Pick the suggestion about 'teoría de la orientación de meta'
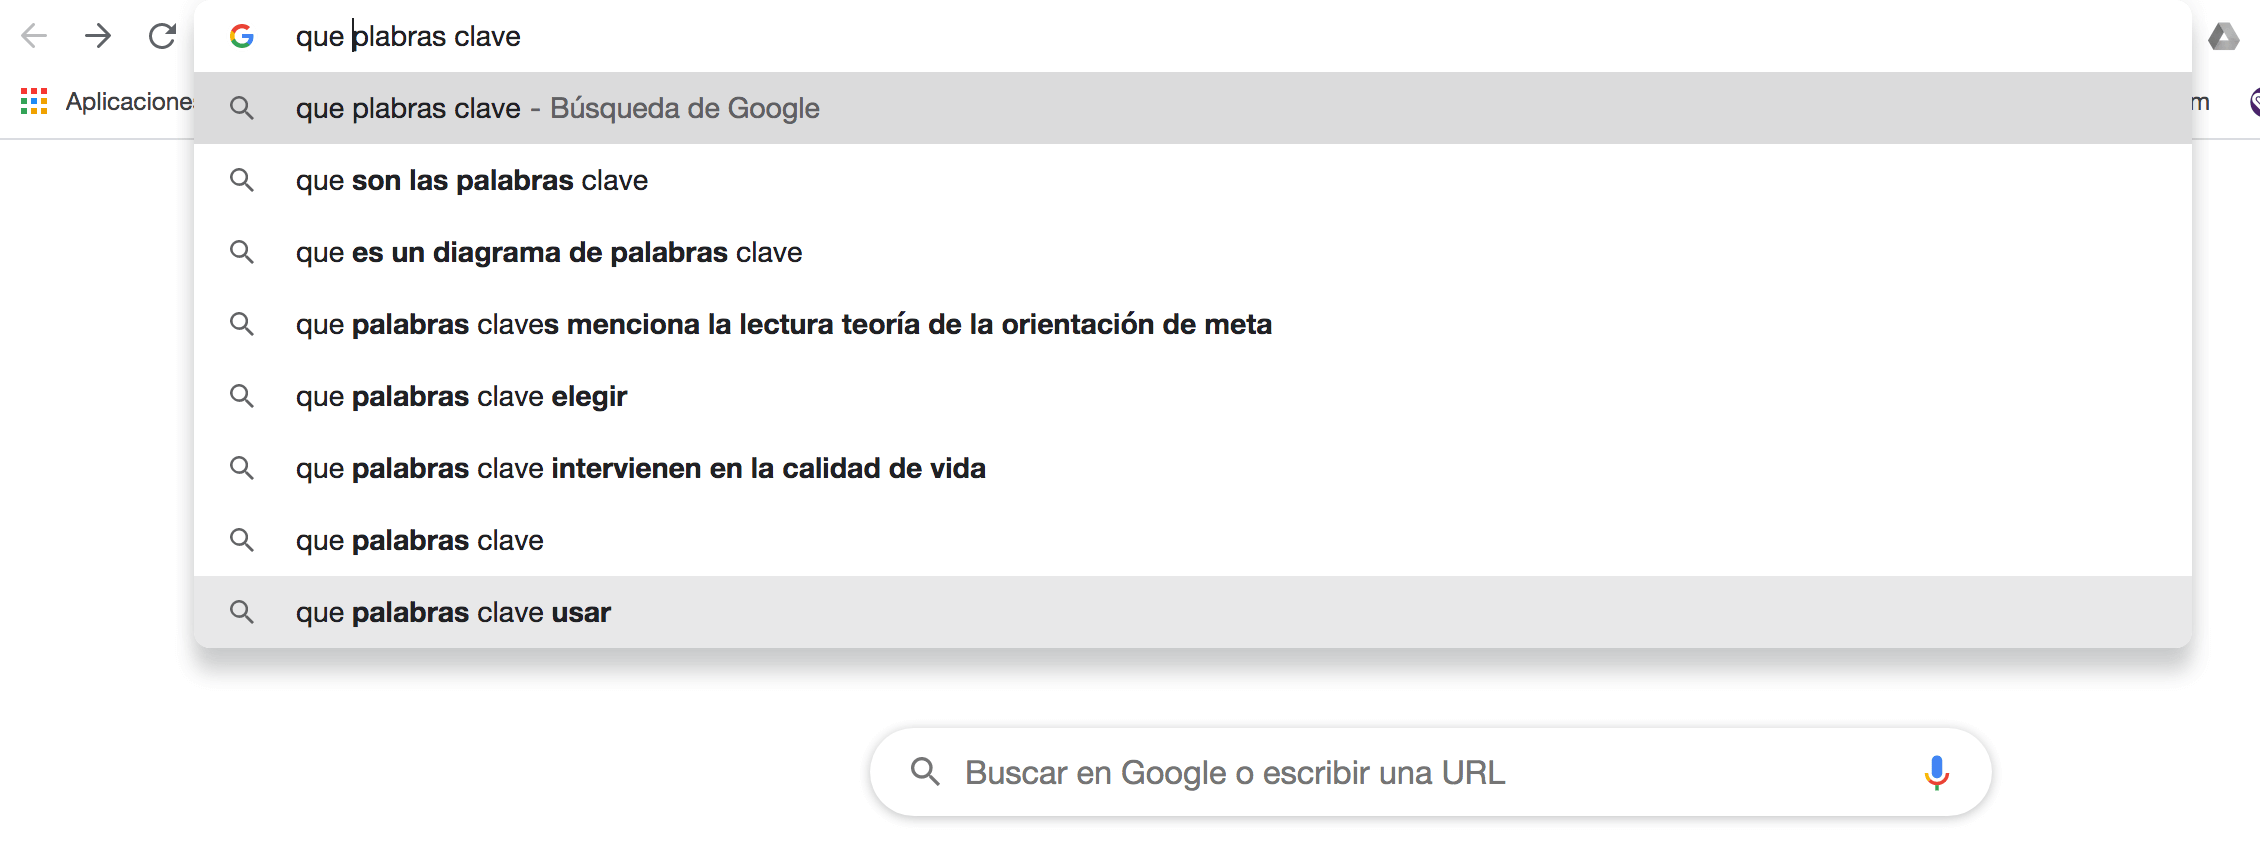Viewport: 2260px width, 864px height. coord(783,324)
